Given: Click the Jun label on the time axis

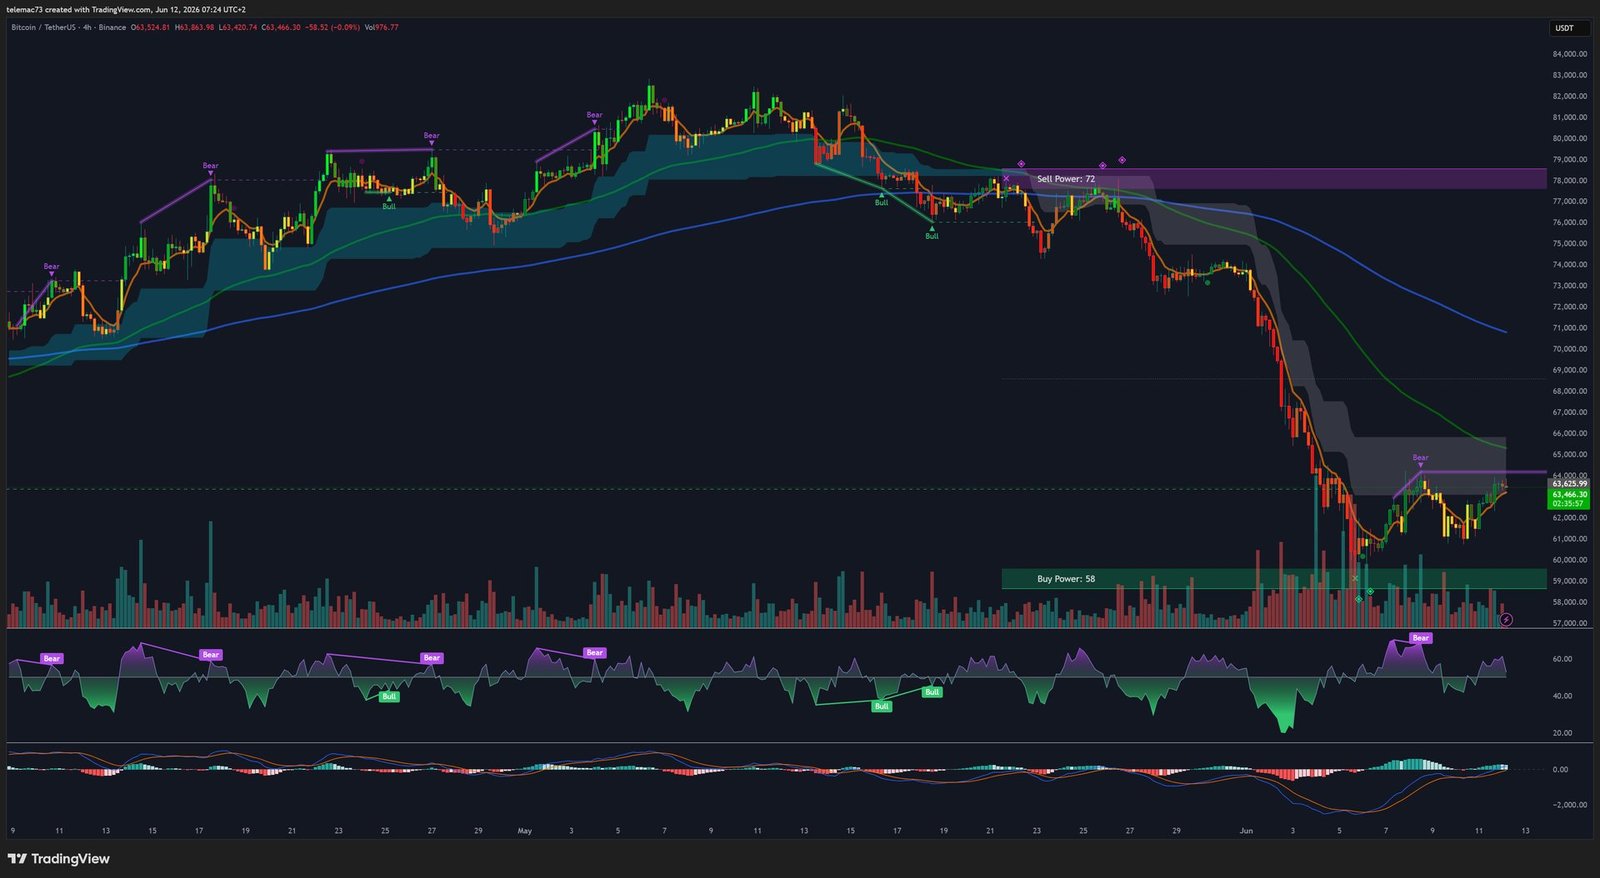Looking at the screenshot, I should 1246,831.
